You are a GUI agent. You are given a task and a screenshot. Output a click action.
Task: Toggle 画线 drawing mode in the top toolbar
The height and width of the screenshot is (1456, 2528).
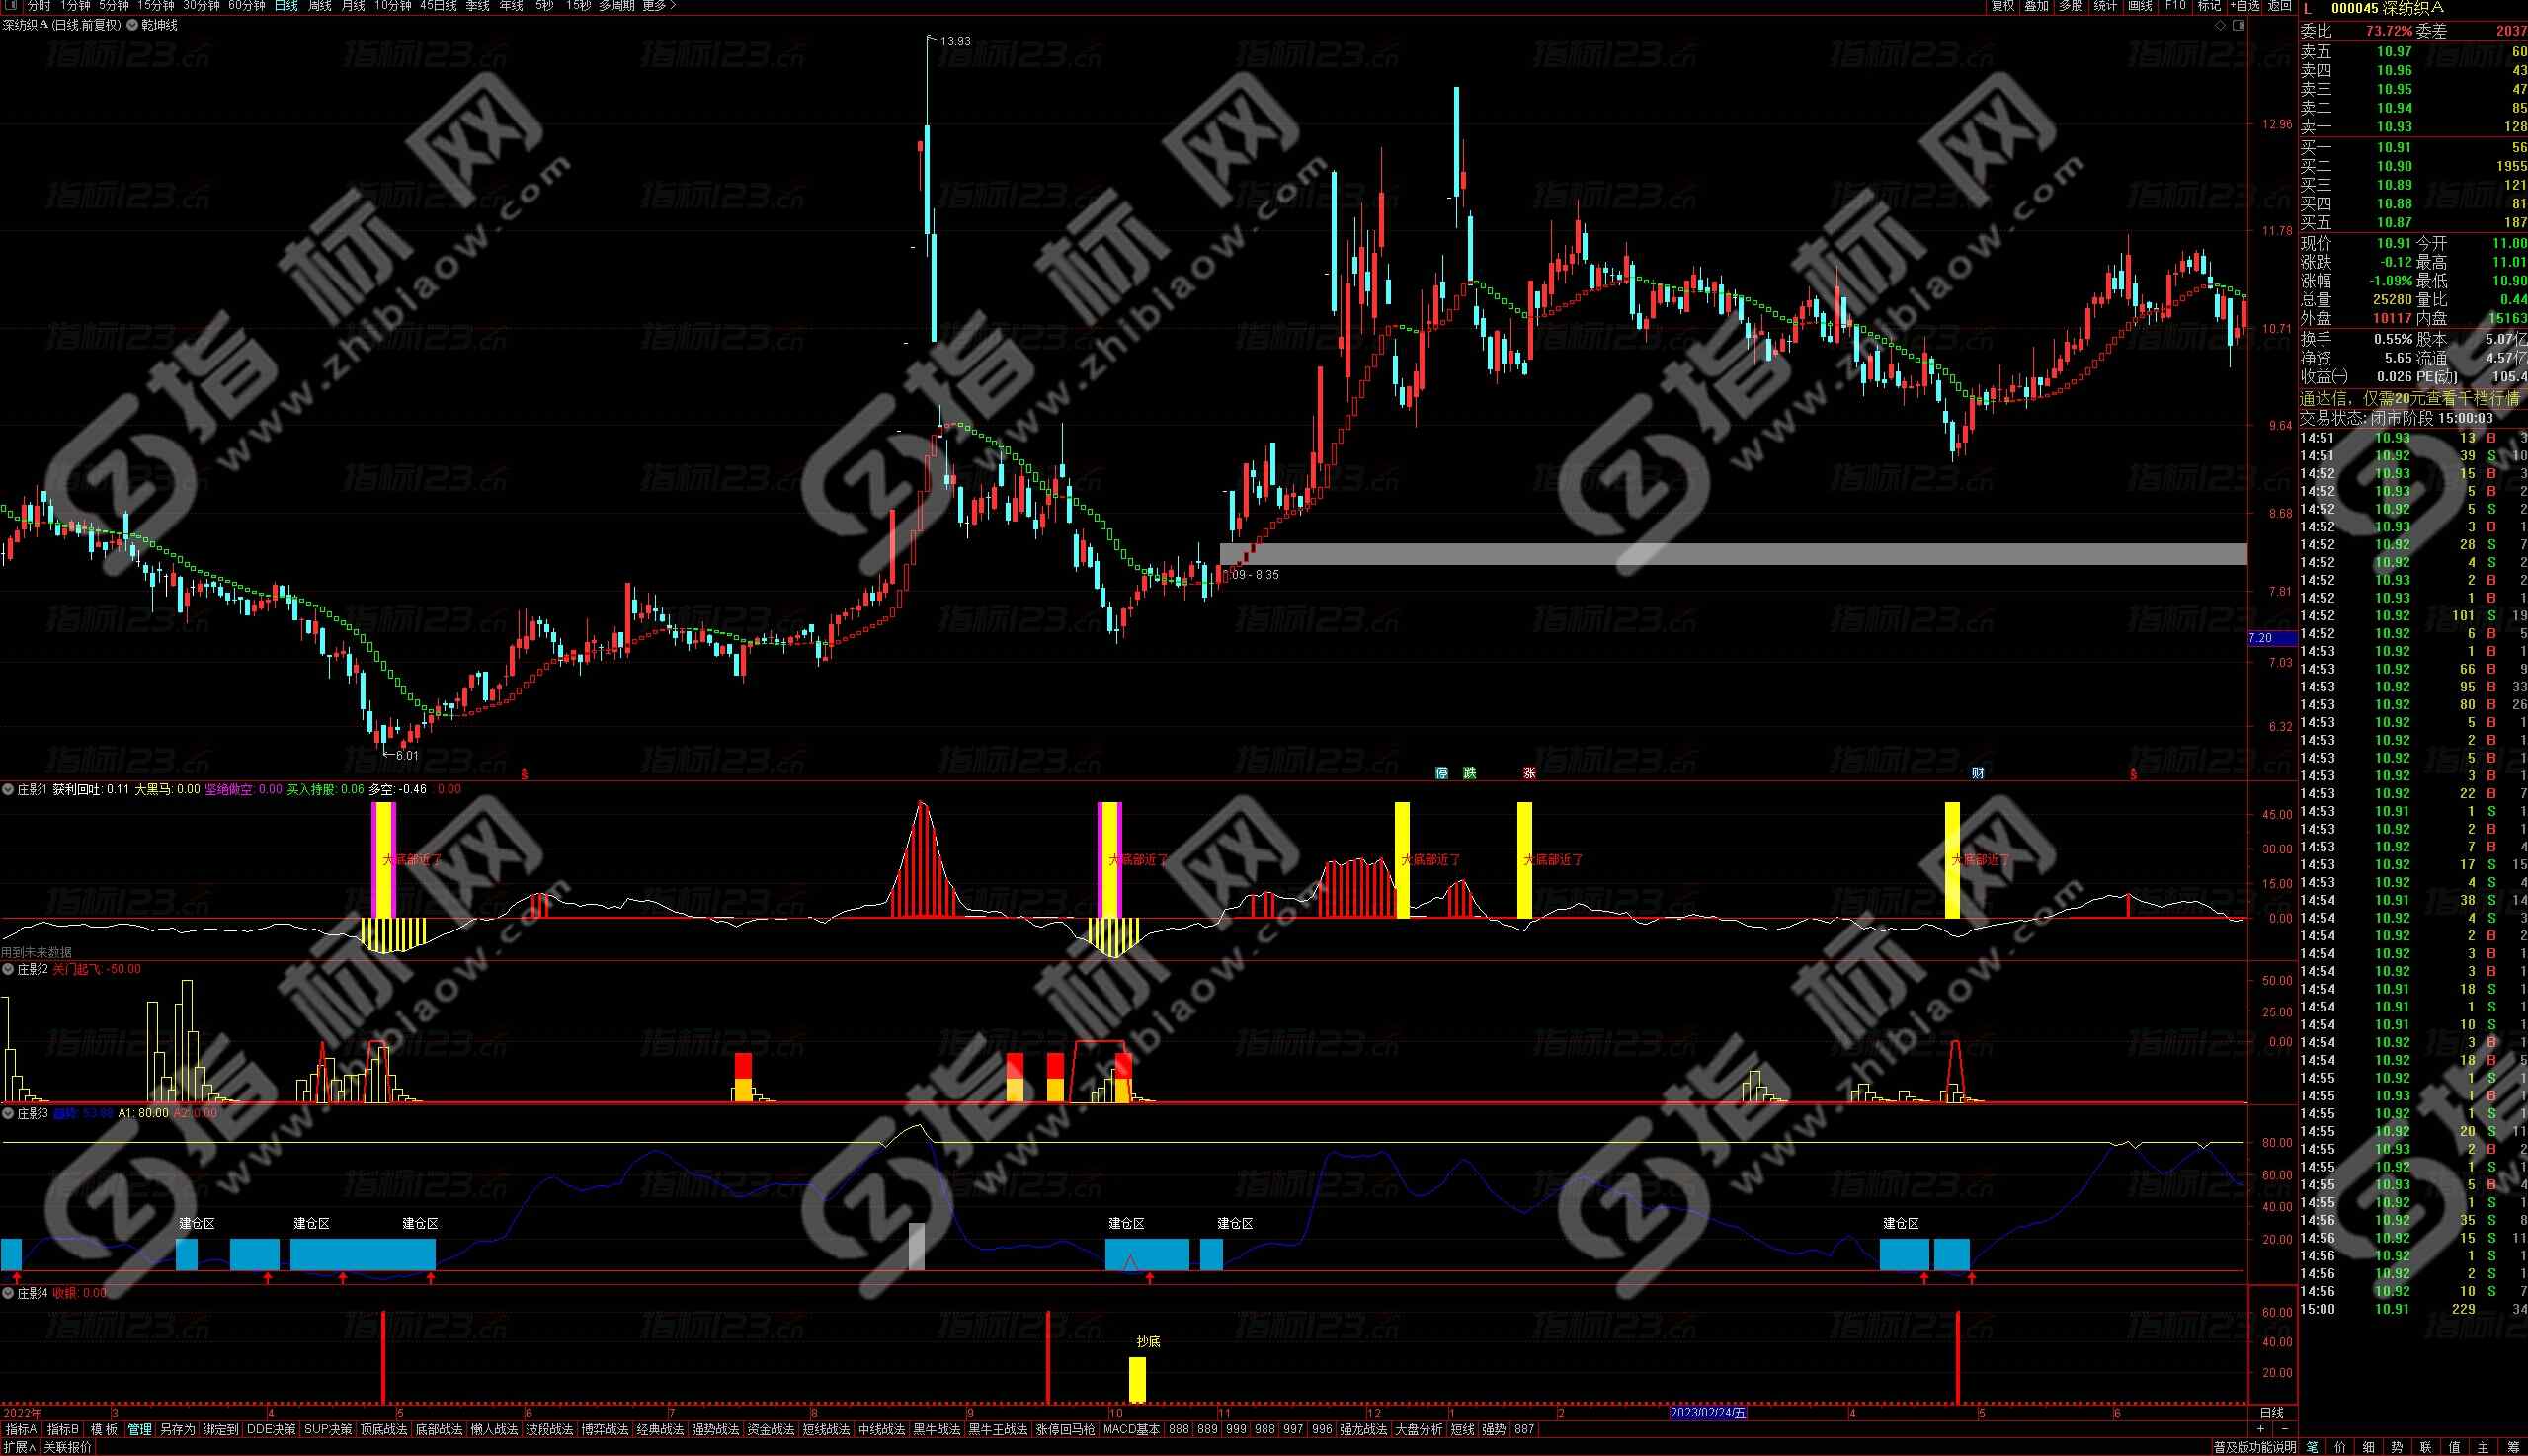coord(2139,6)
